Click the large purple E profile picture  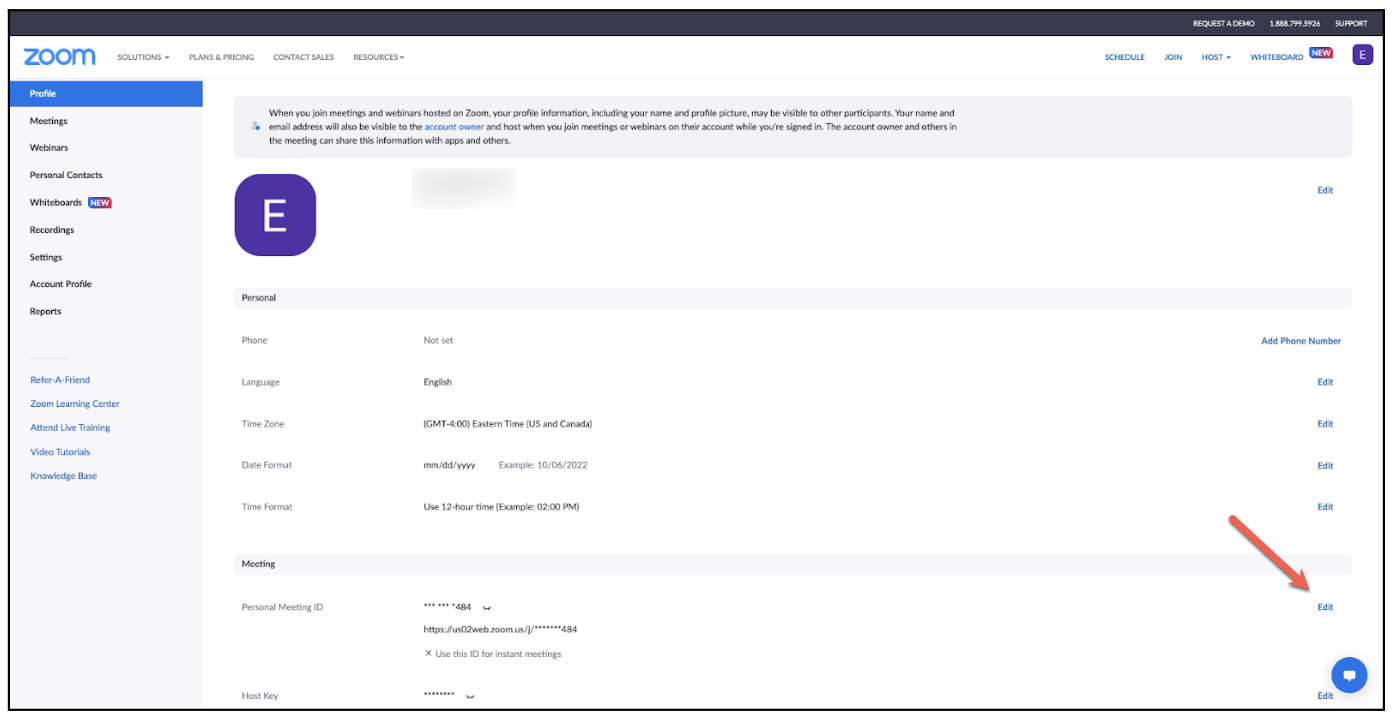coord(275,215)
